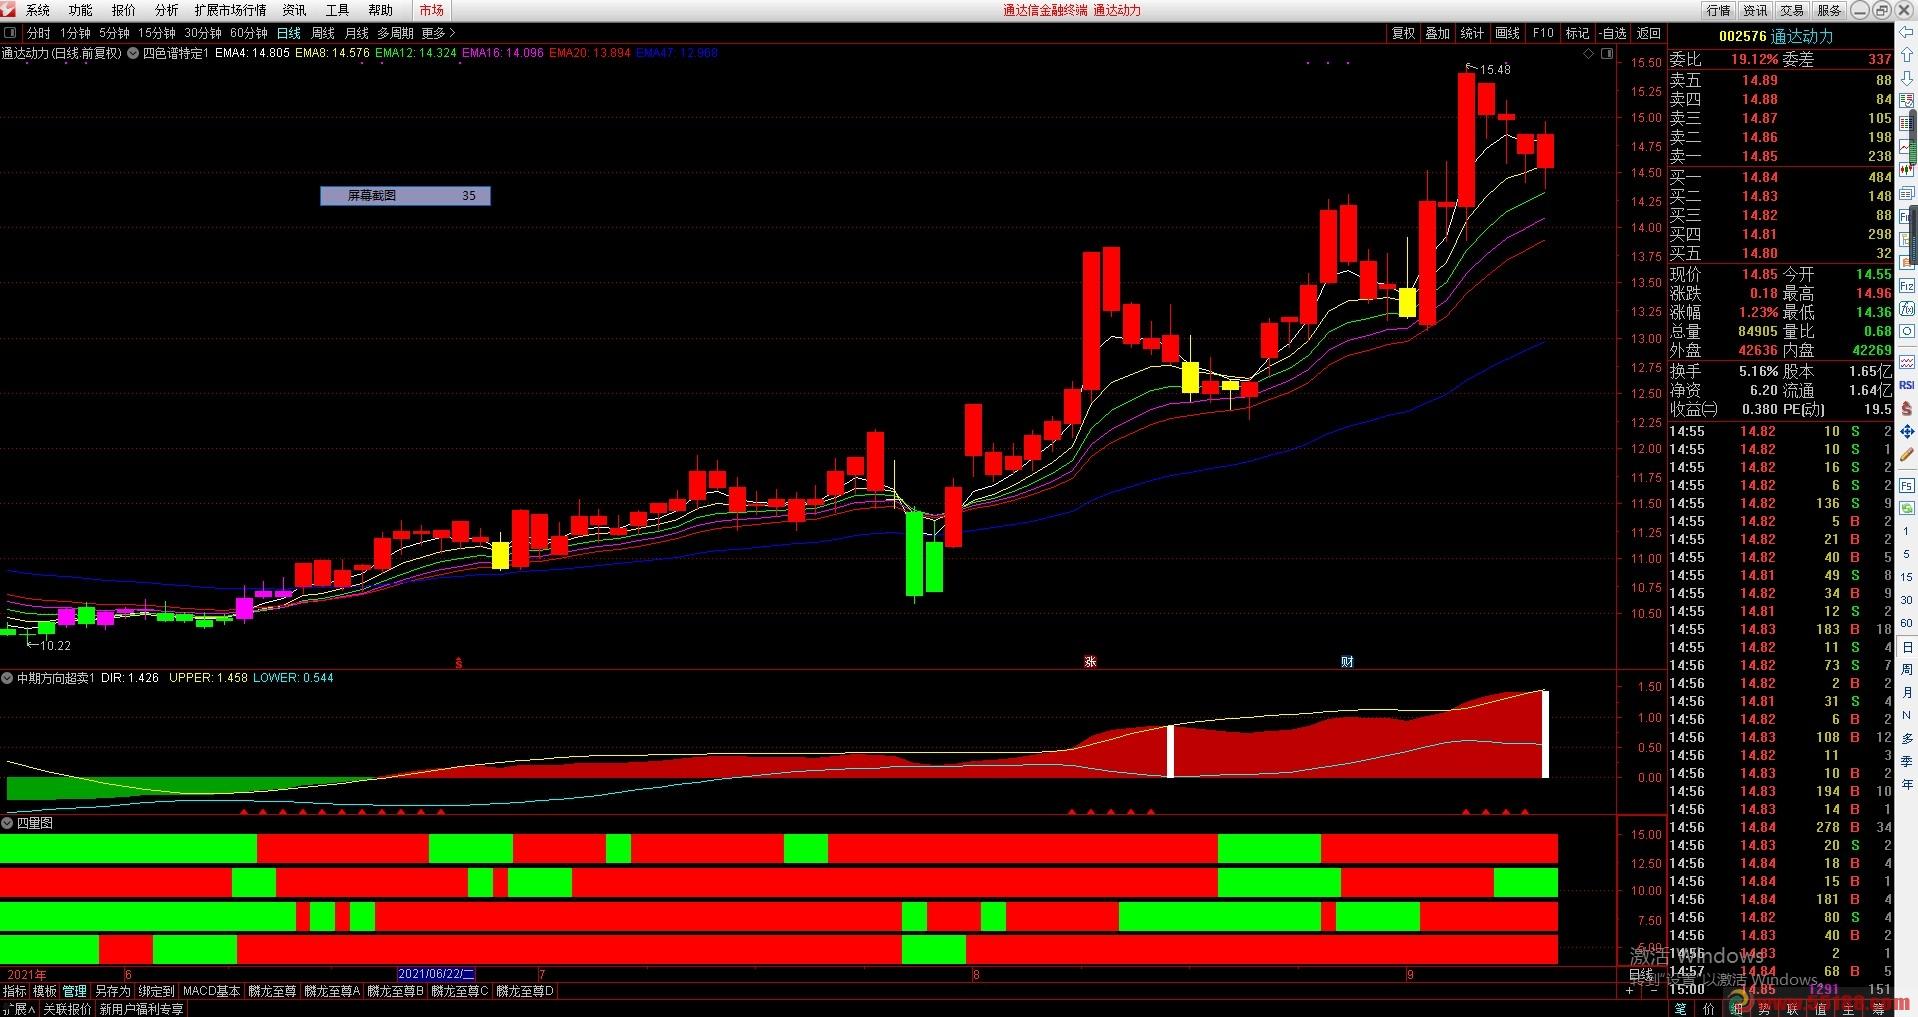Open the 新用户福利专享 tab
1918x1017 pixels.
pyautogui.click(x=142, y=1009)
